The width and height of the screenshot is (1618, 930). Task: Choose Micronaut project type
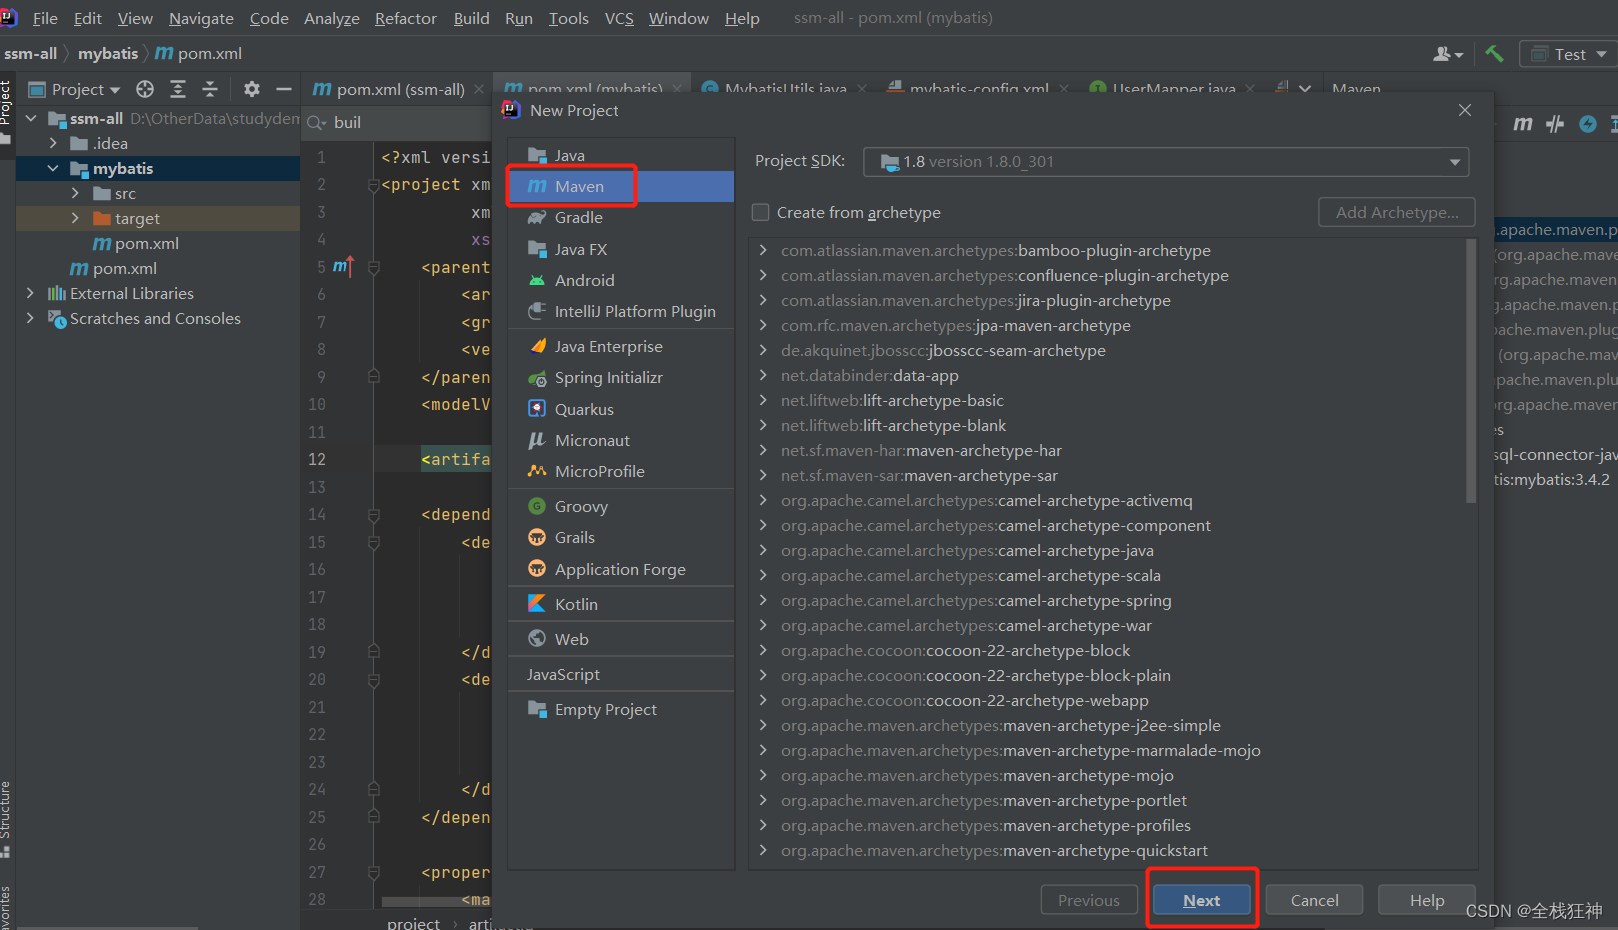pyautogui.click(x=621, y=440)
